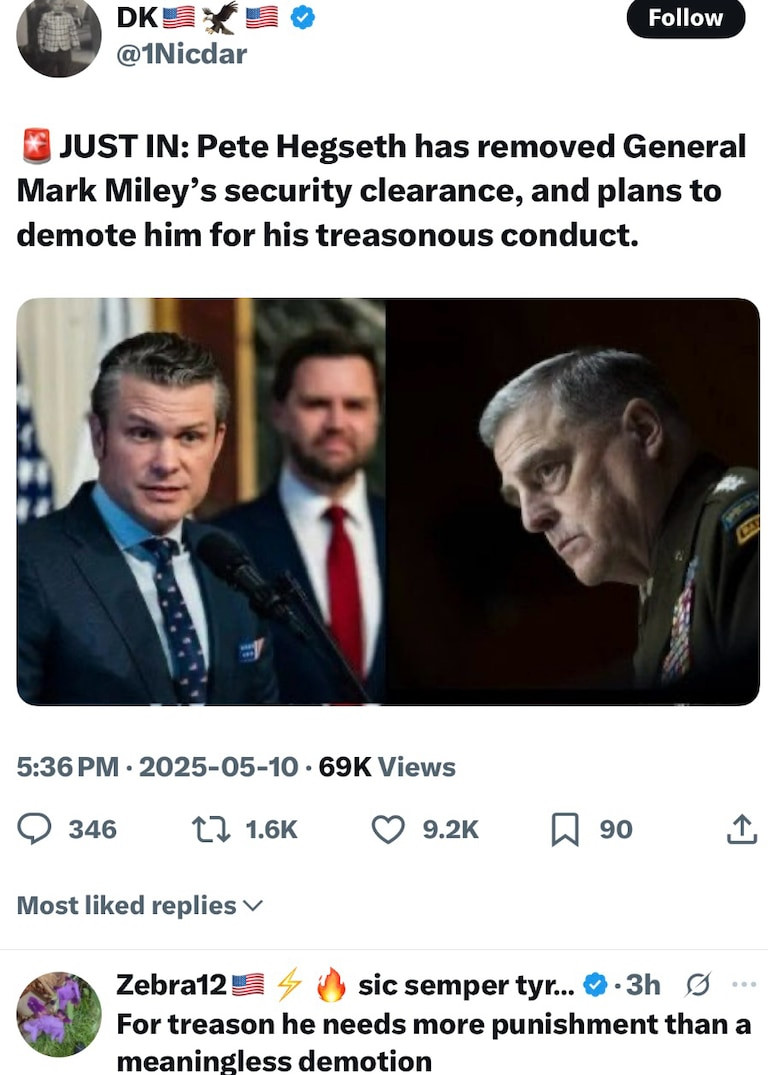Bookmark this post
768x1075 pixels.
click(x=566, y=829)
